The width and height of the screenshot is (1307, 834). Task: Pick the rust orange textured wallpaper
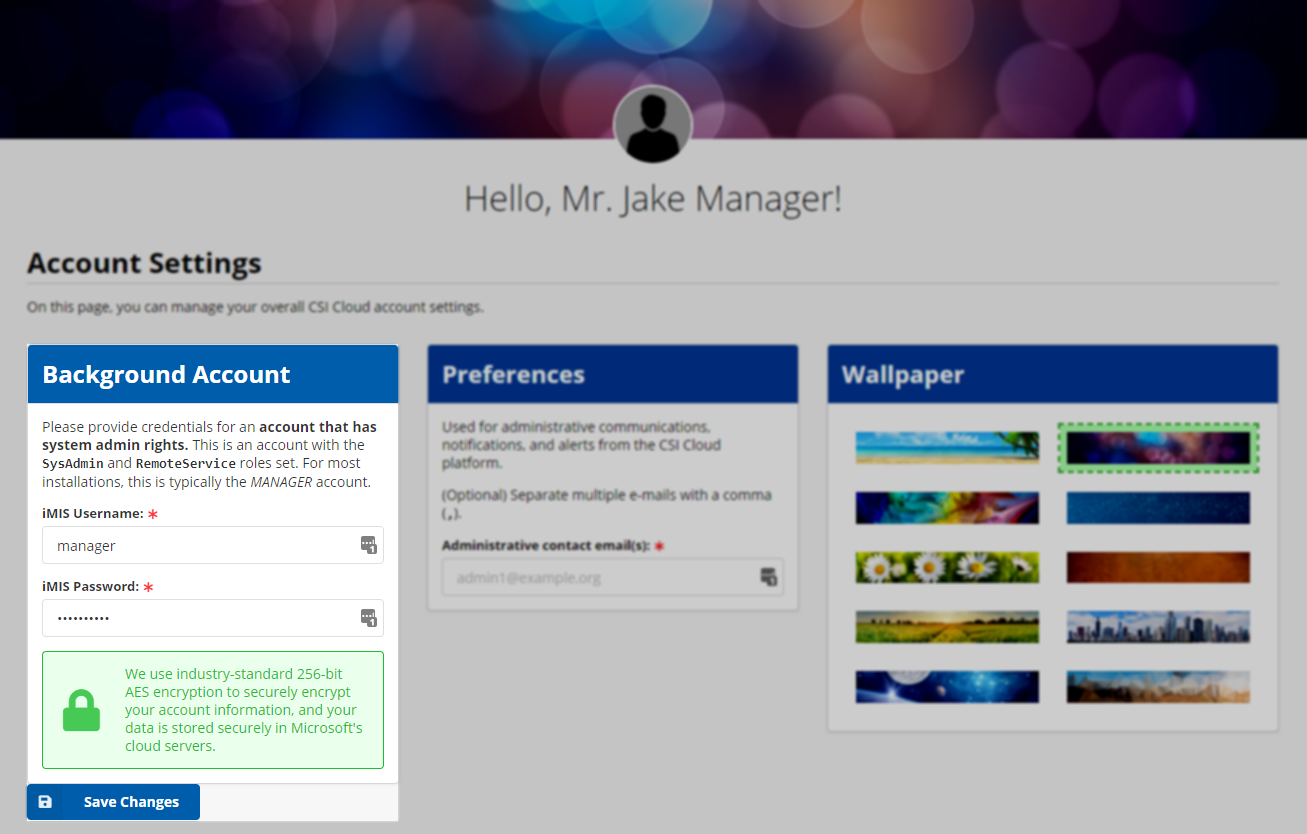[x=1158, y=567]
